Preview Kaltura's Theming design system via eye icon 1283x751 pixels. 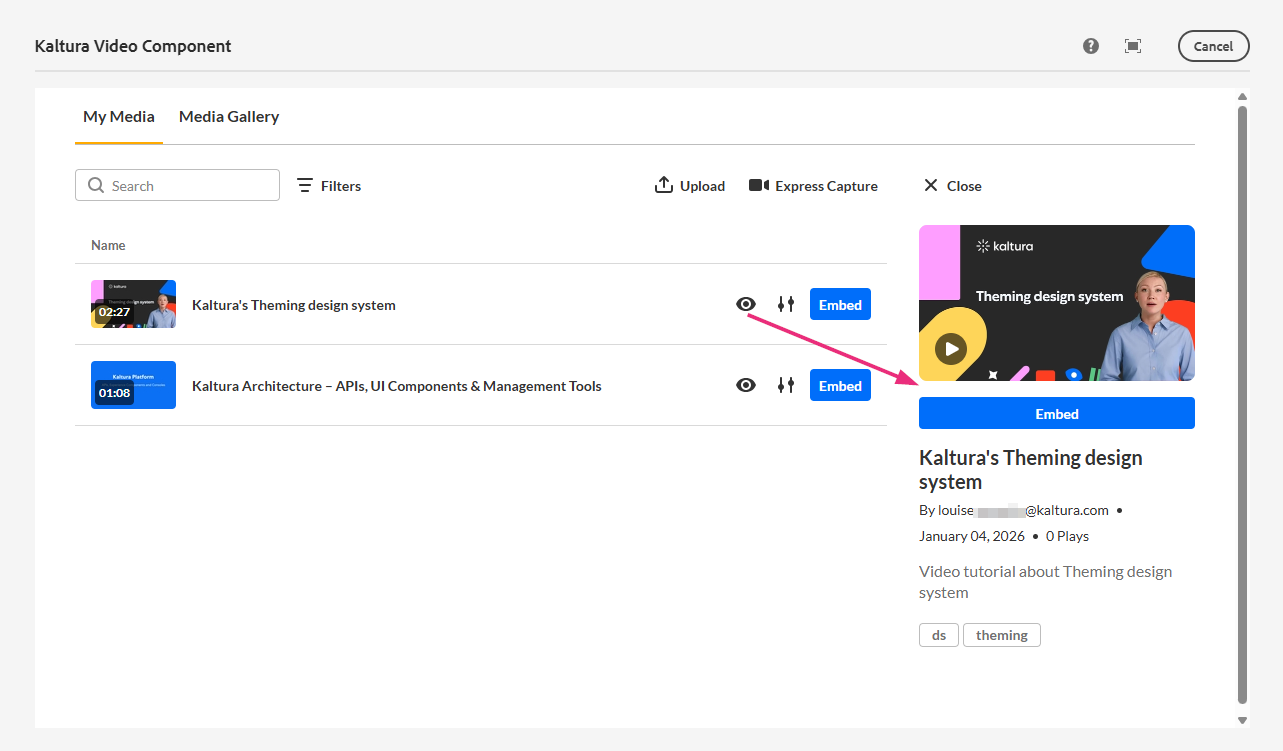click(746, 304)
